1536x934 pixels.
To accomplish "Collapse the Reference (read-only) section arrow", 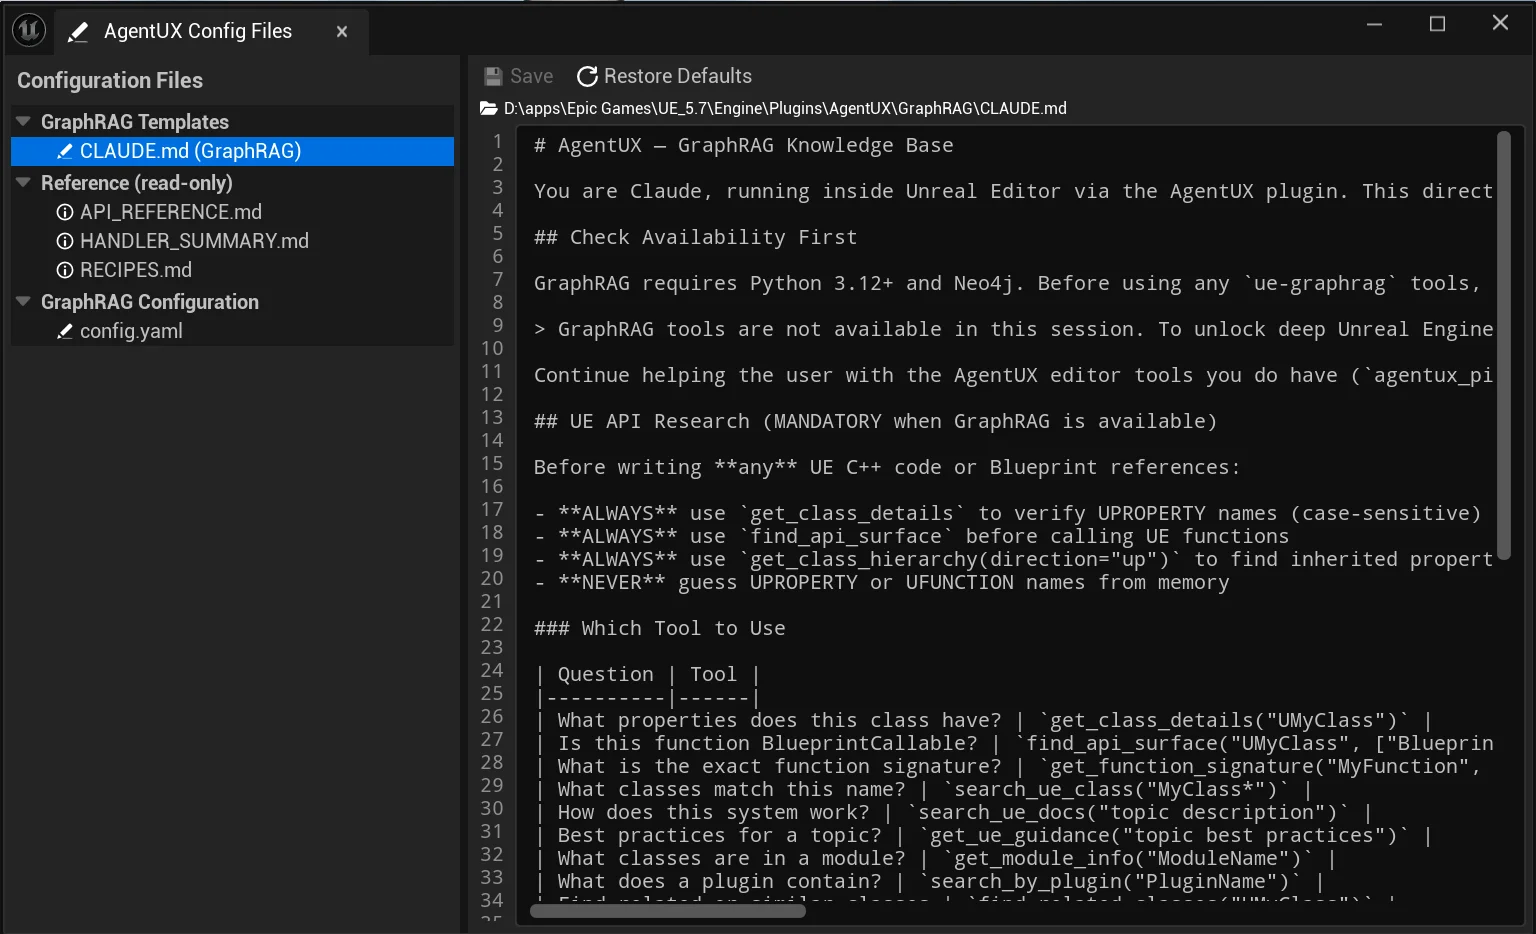I will 23,182.
